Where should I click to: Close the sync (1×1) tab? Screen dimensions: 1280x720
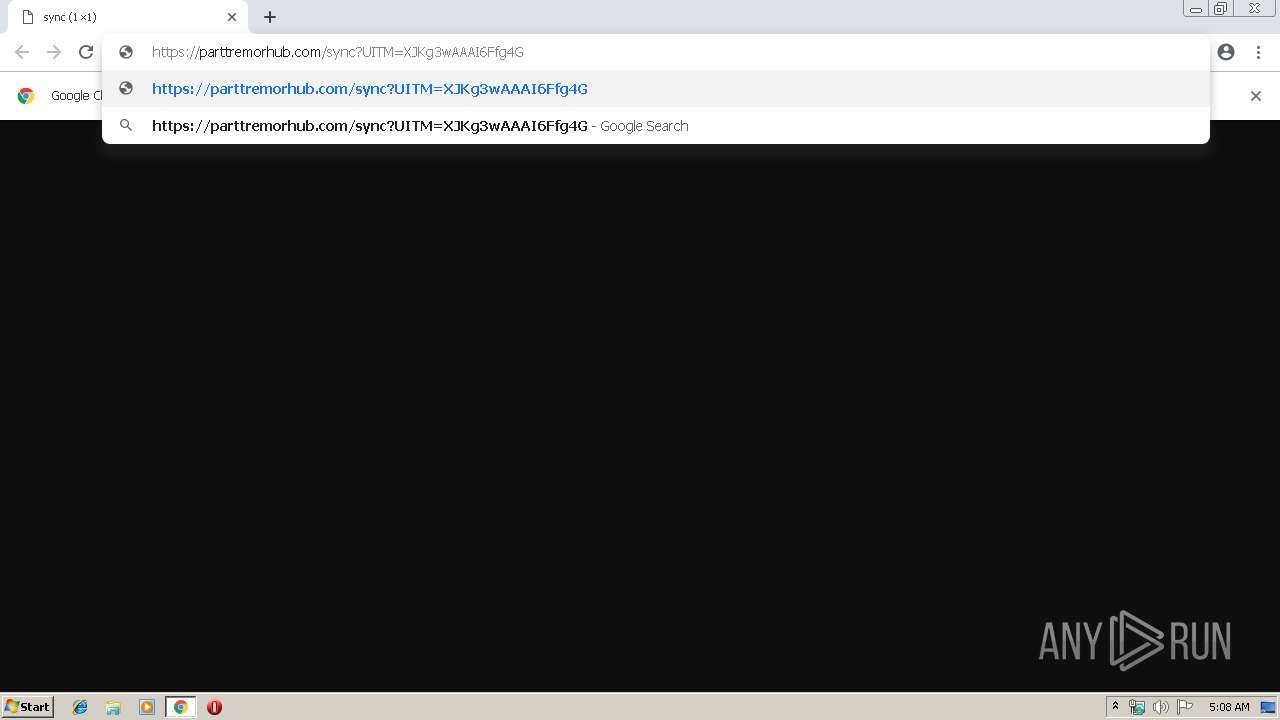click(x=232, y=17)
